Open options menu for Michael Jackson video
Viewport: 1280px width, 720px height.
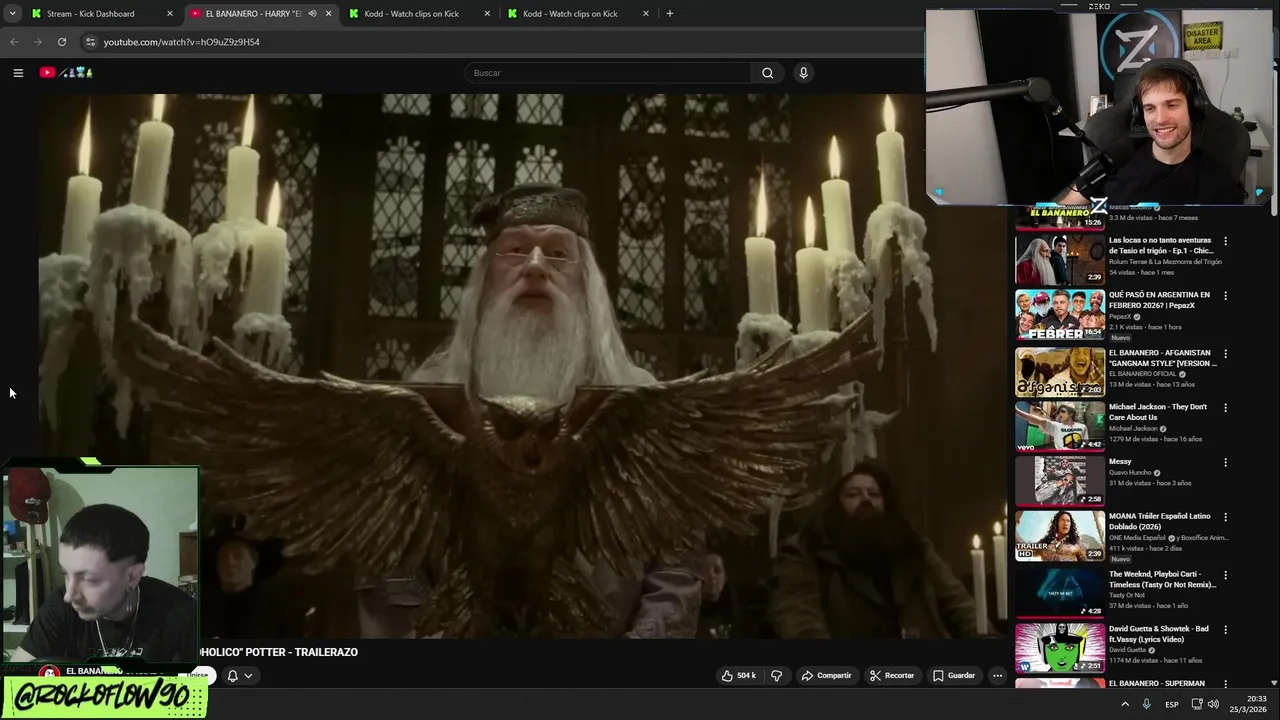(1225, 408)
